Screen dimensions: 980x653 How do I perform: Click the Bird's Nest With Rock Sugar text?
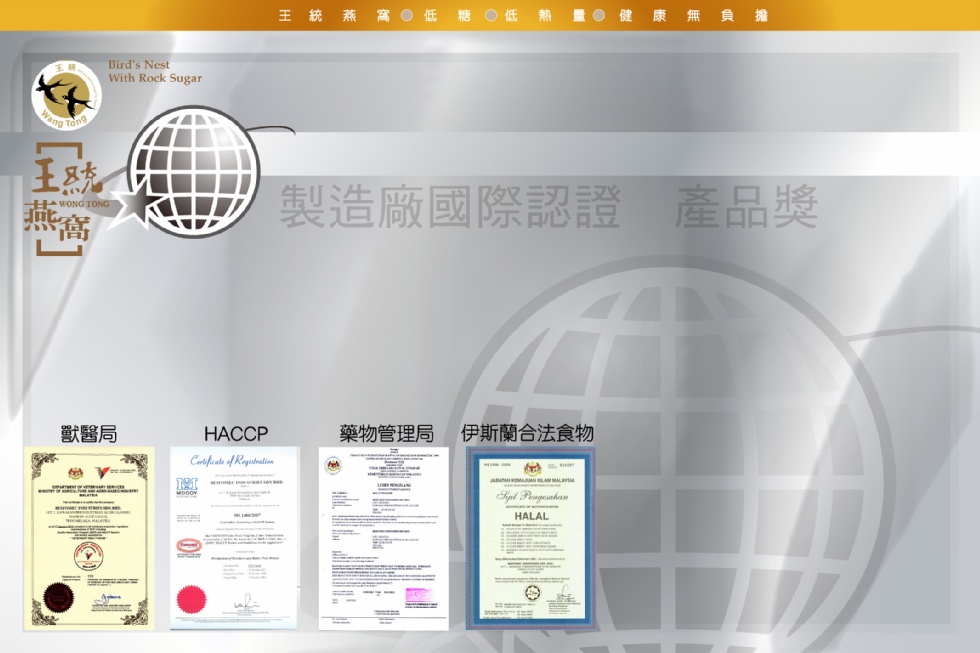(x=155, y=71)
